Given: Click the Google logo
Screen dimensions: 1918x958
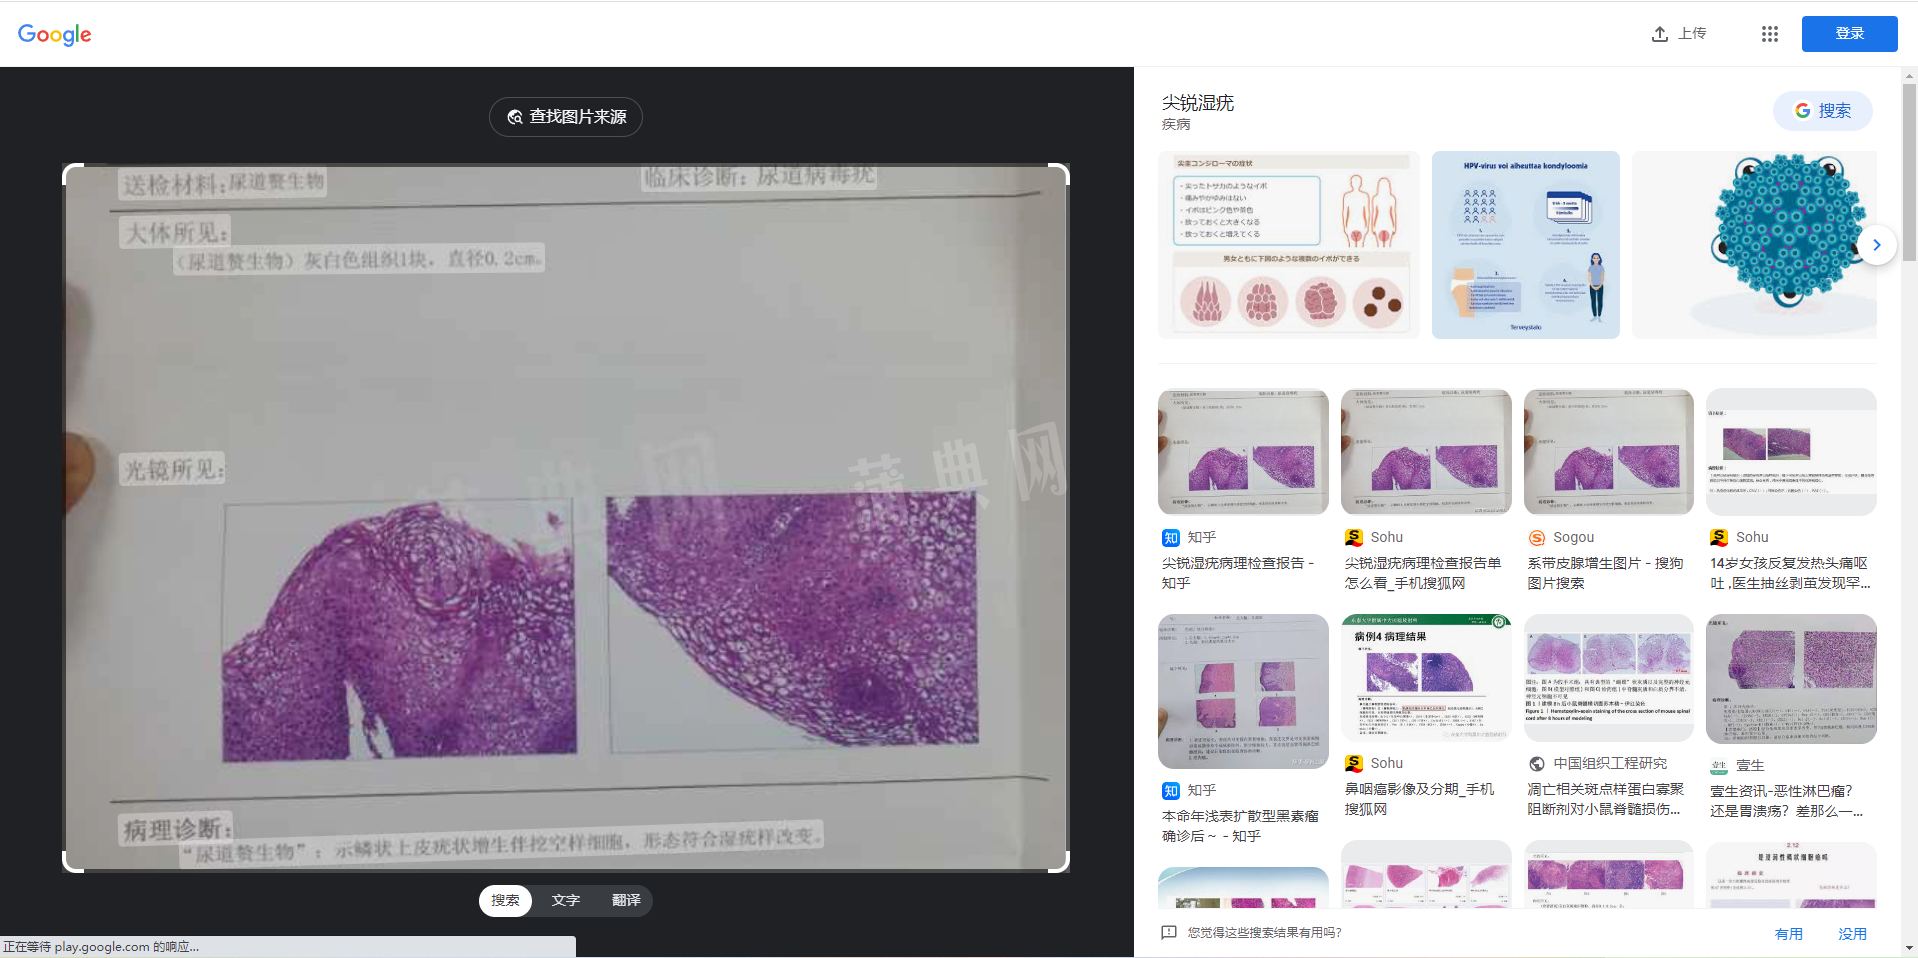Looking at the screenshot, I should (x=55, y=34).
